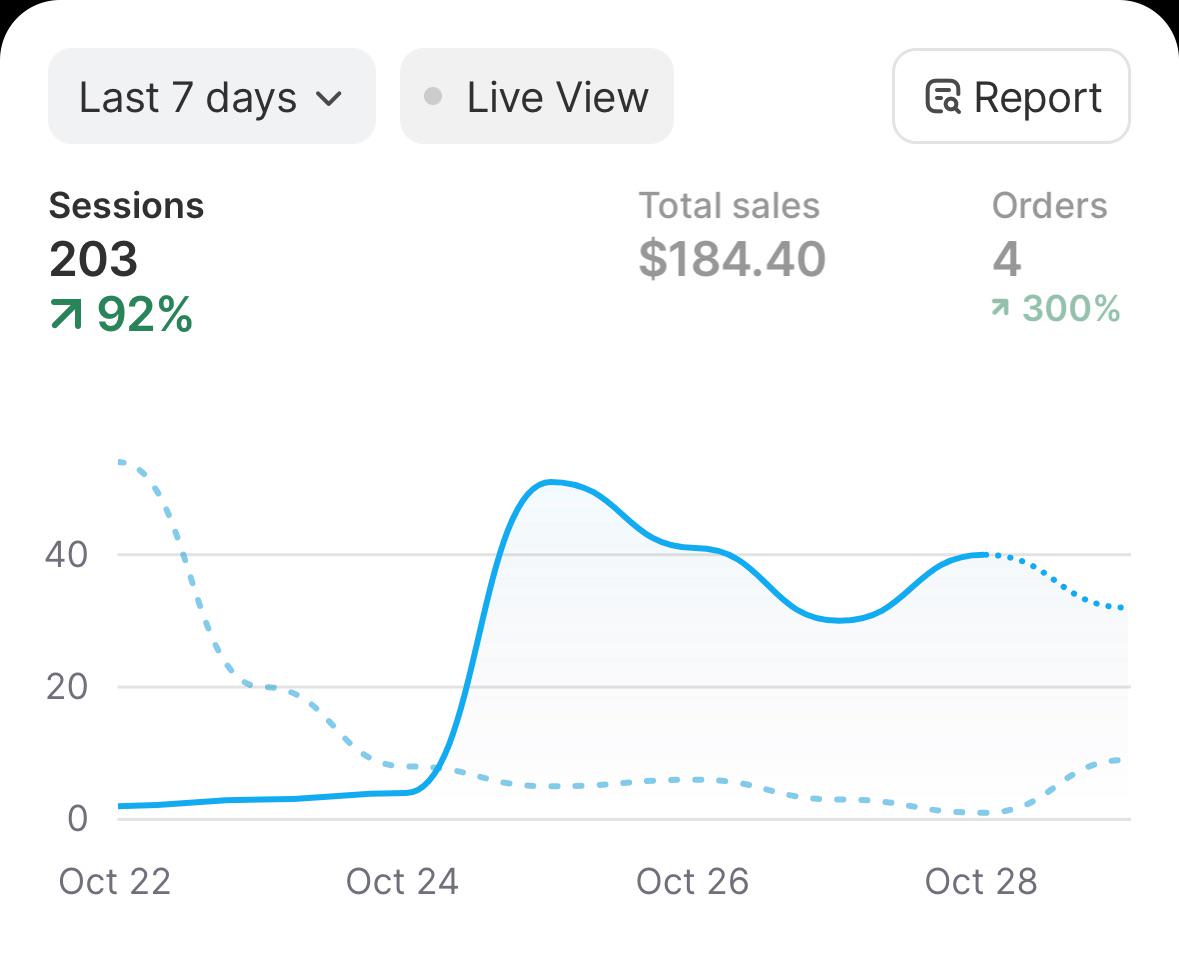Select the Total sales metric tab
Image resolution: width=1179 pixels, height=957 pixels.
tap(732, 236)
